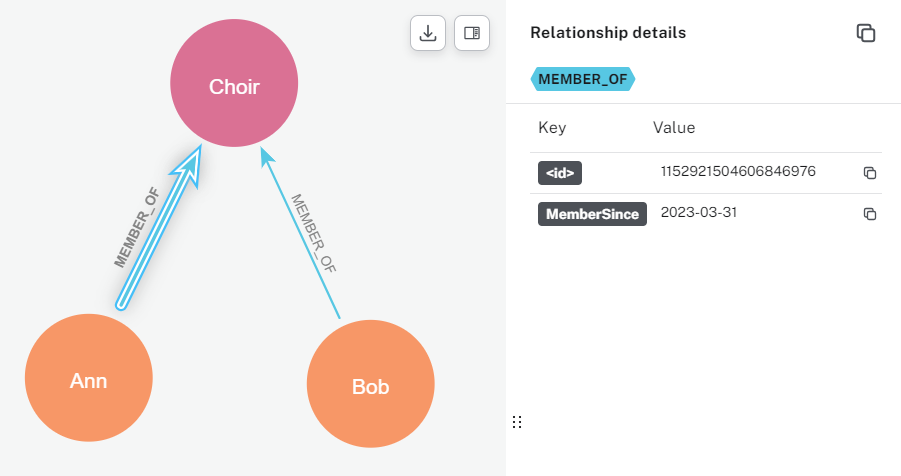Copy the <id> property value
This screenshot has height=476, width=901.
point(870,173)
